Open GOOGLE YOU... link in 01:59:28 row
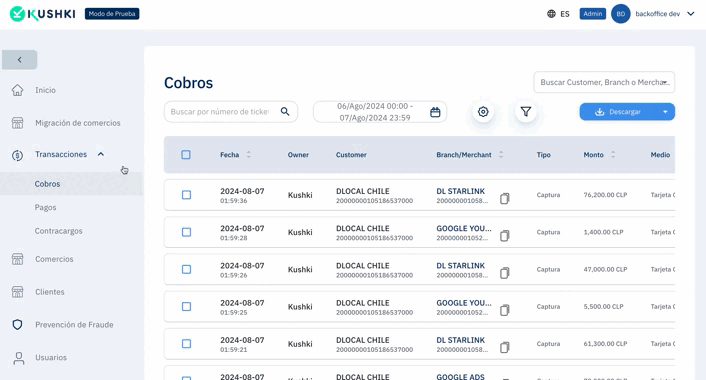706x380 pixels. [x=464, y=229]
